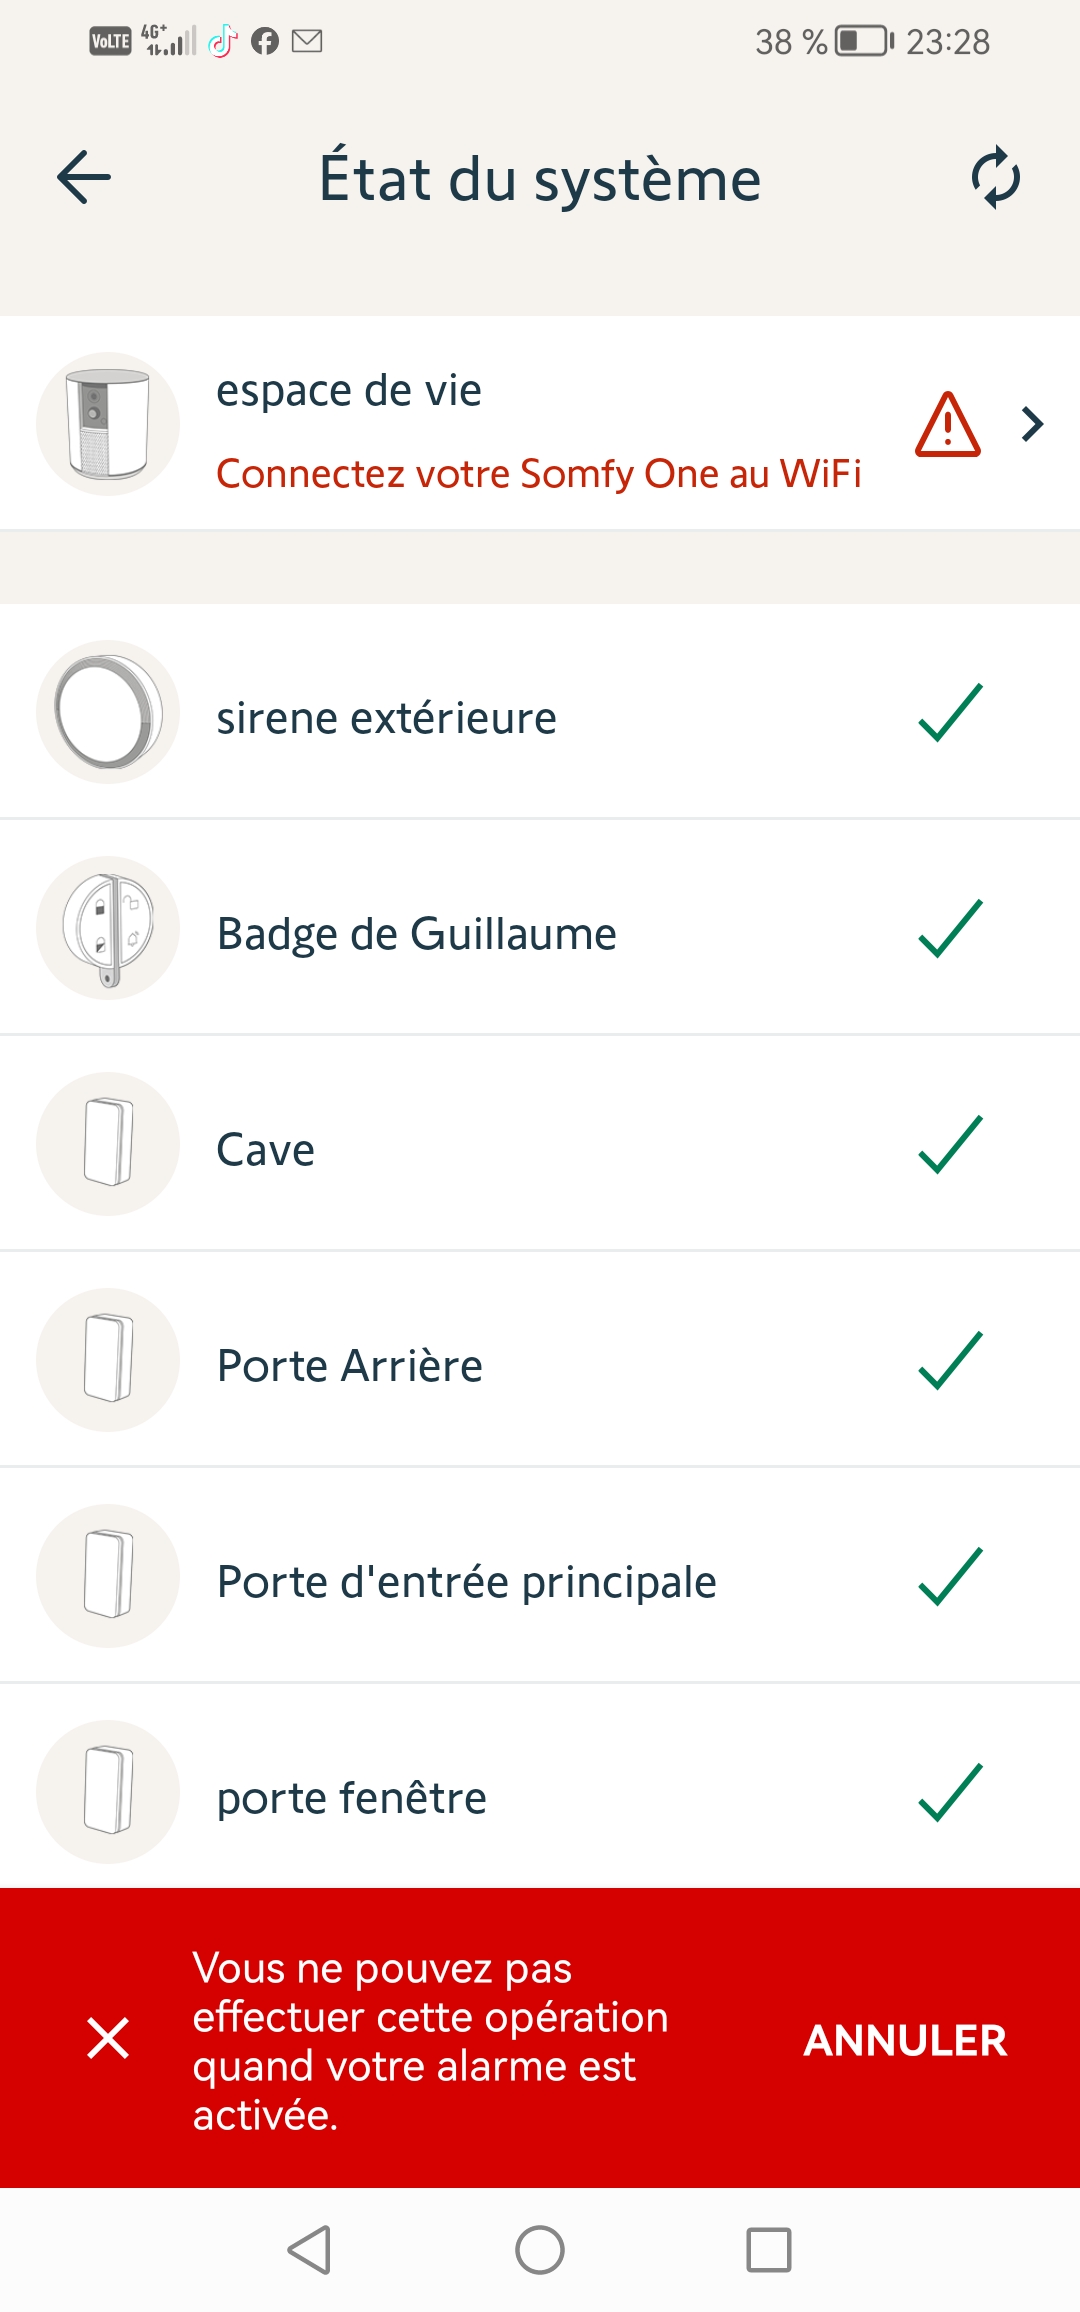The image size is (1080, 2312).
Task: Tap the back arrow in the header
Action: point(84,178)
